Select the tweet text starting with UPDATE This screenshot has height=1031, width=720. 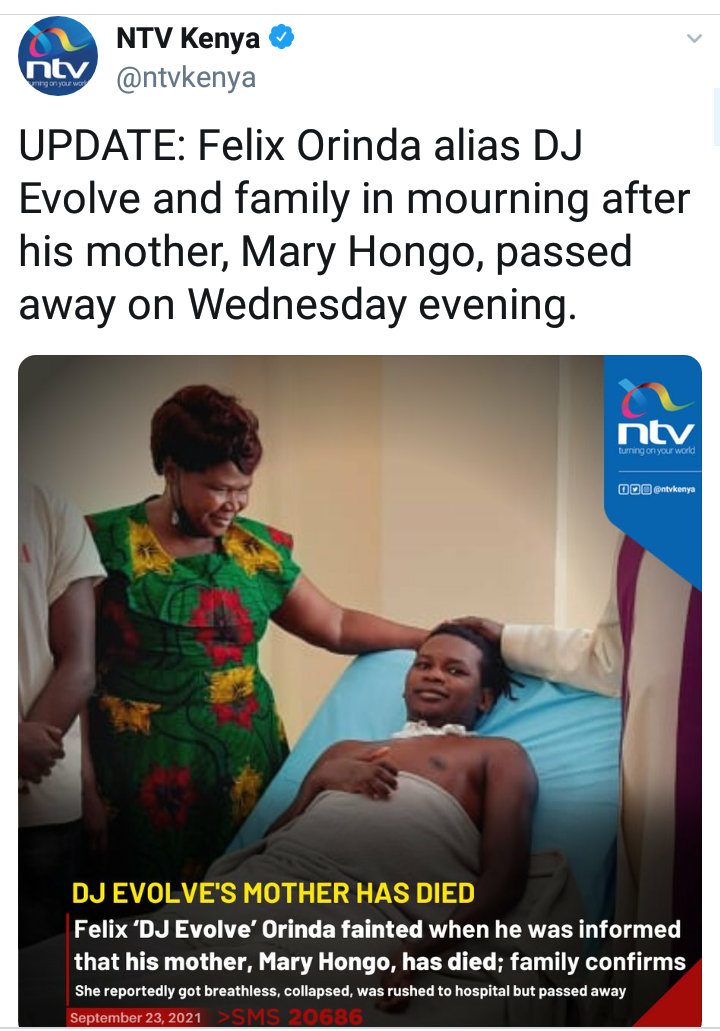point(354,225)
